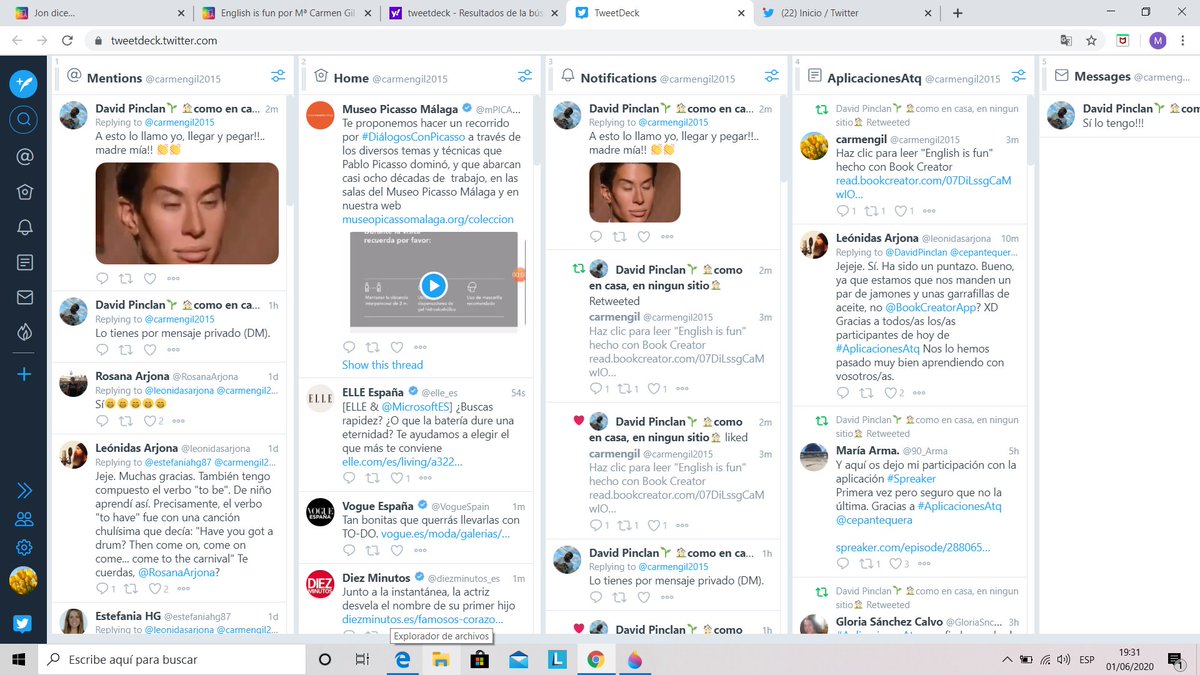The height and width of the screenshot is (675, 1200).
Task: Reload the TweetDeck page
Action: click(67, 41)
